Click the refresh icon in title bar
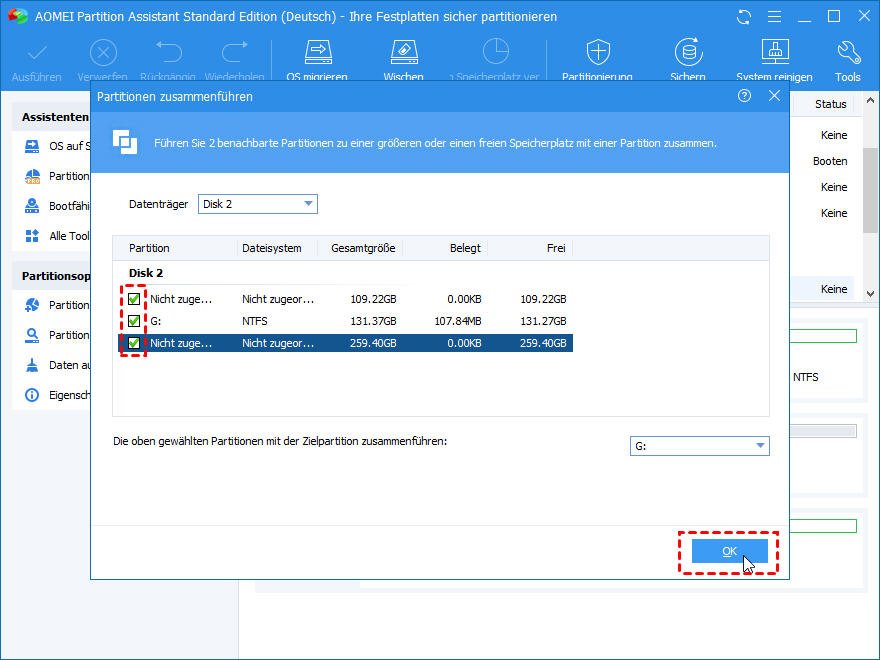This screenshot has height=660, width=880. [x=743, y=17]
